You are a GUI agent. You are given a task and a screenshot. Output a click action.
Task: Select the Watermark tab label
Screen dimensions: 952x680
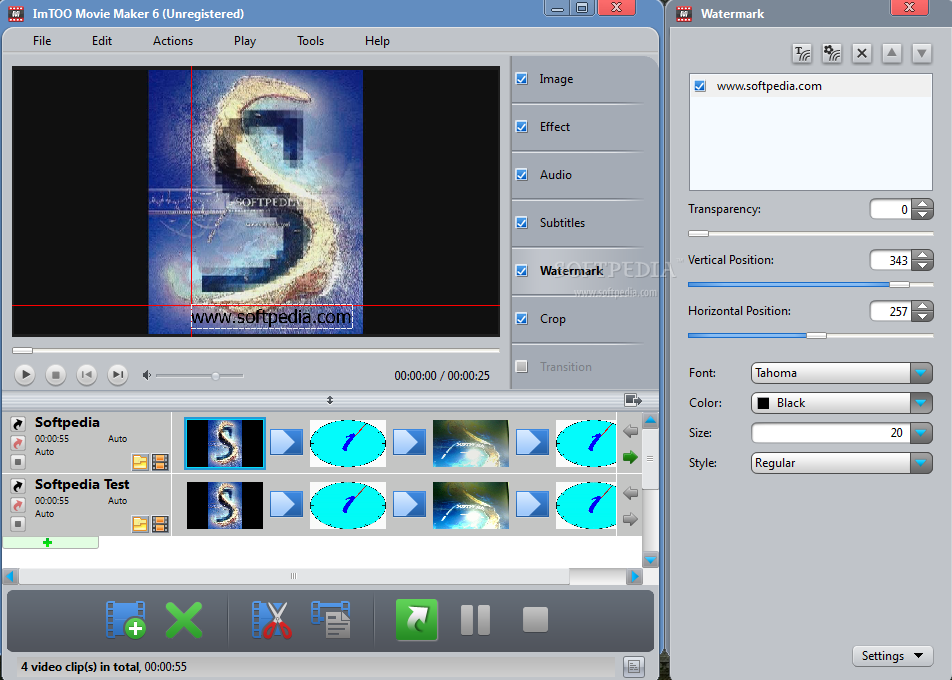[571, 270]
